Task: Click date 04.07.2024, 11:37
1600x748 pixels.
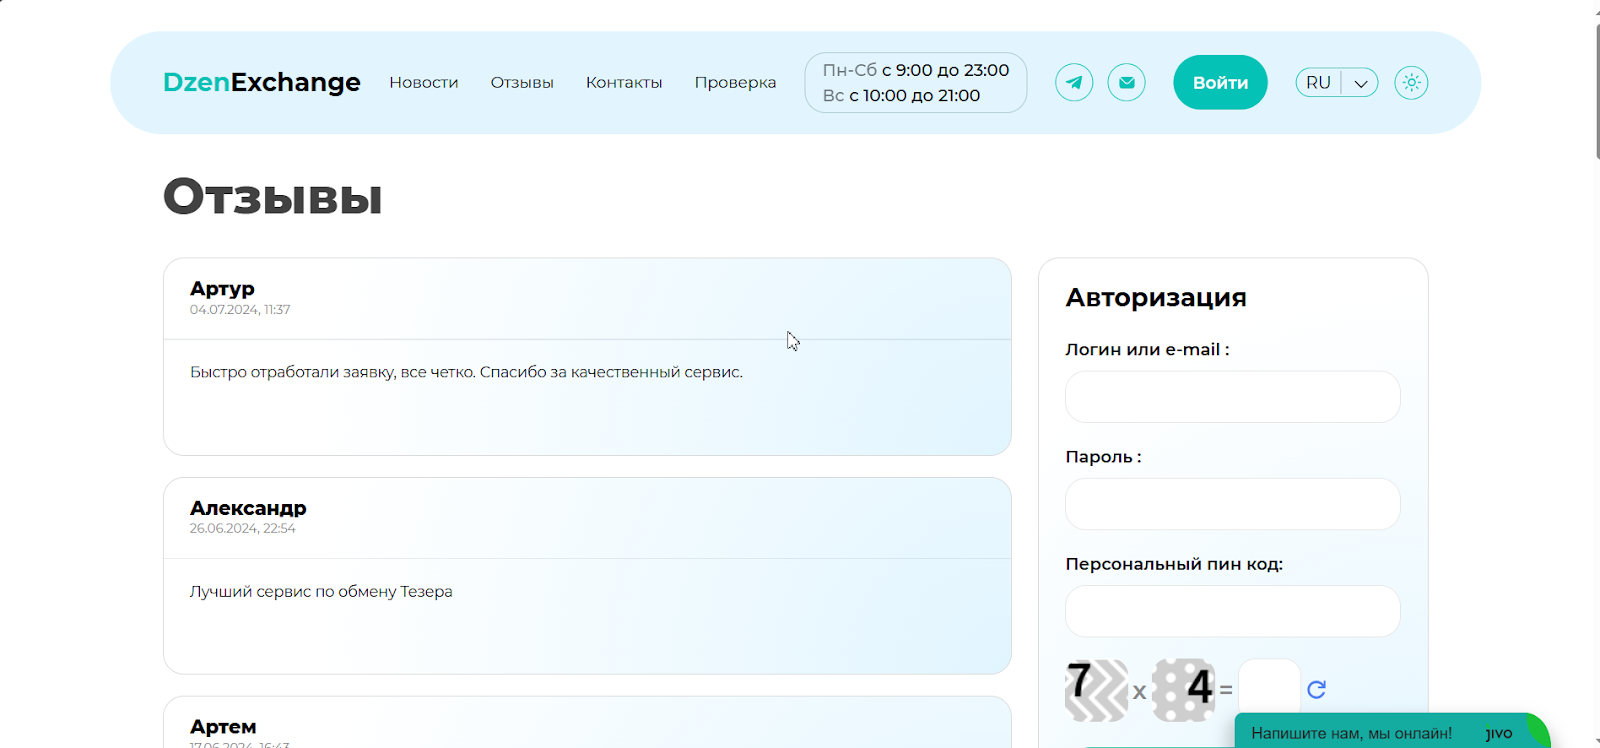Action: [x=240, y=310]
